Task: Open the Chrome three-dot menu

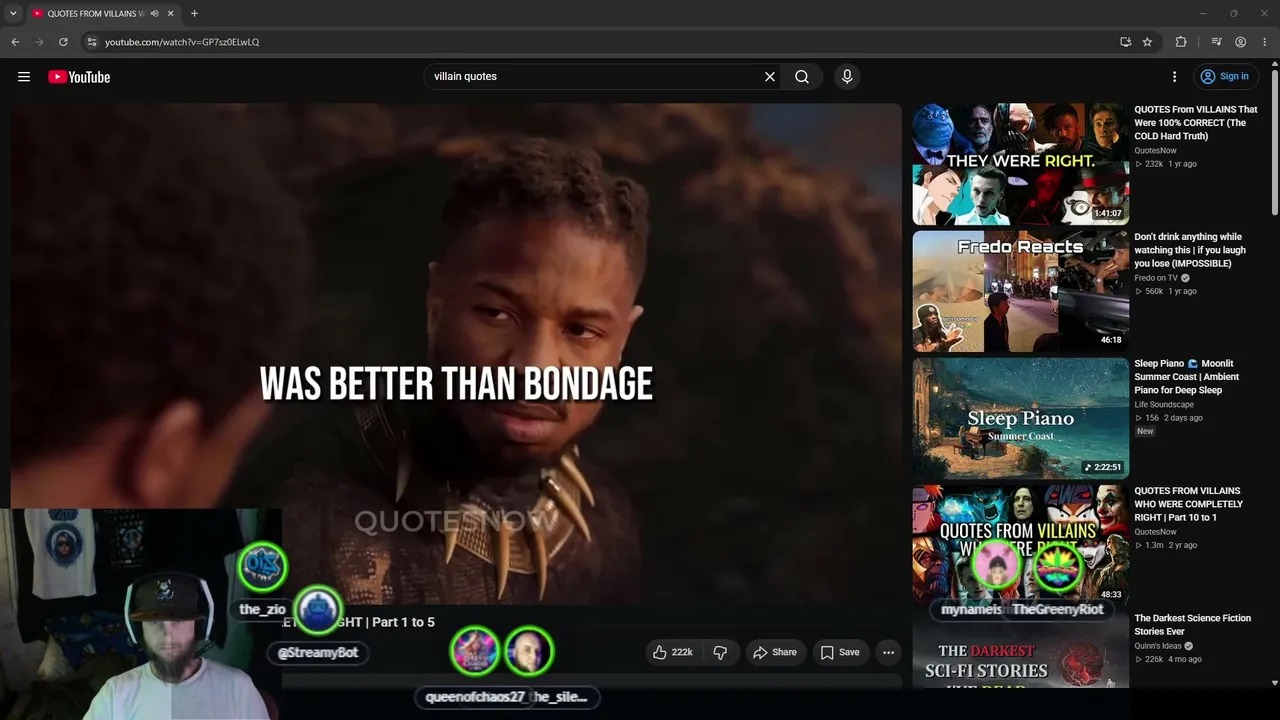Action: click(x=1265, y=42)
